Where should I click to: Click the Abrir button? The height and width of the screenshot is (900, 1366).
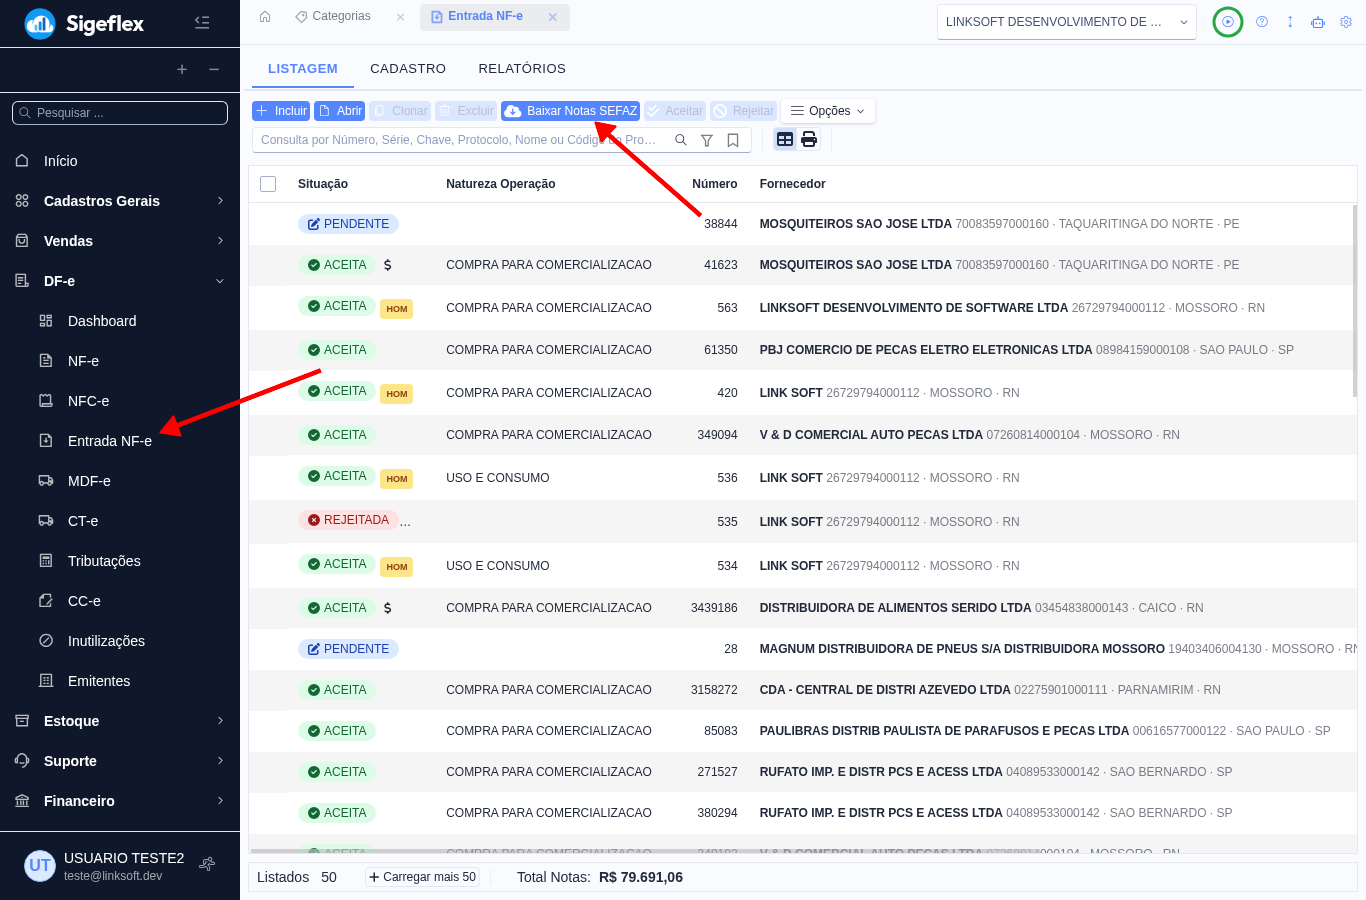click(x=340, y=111)
